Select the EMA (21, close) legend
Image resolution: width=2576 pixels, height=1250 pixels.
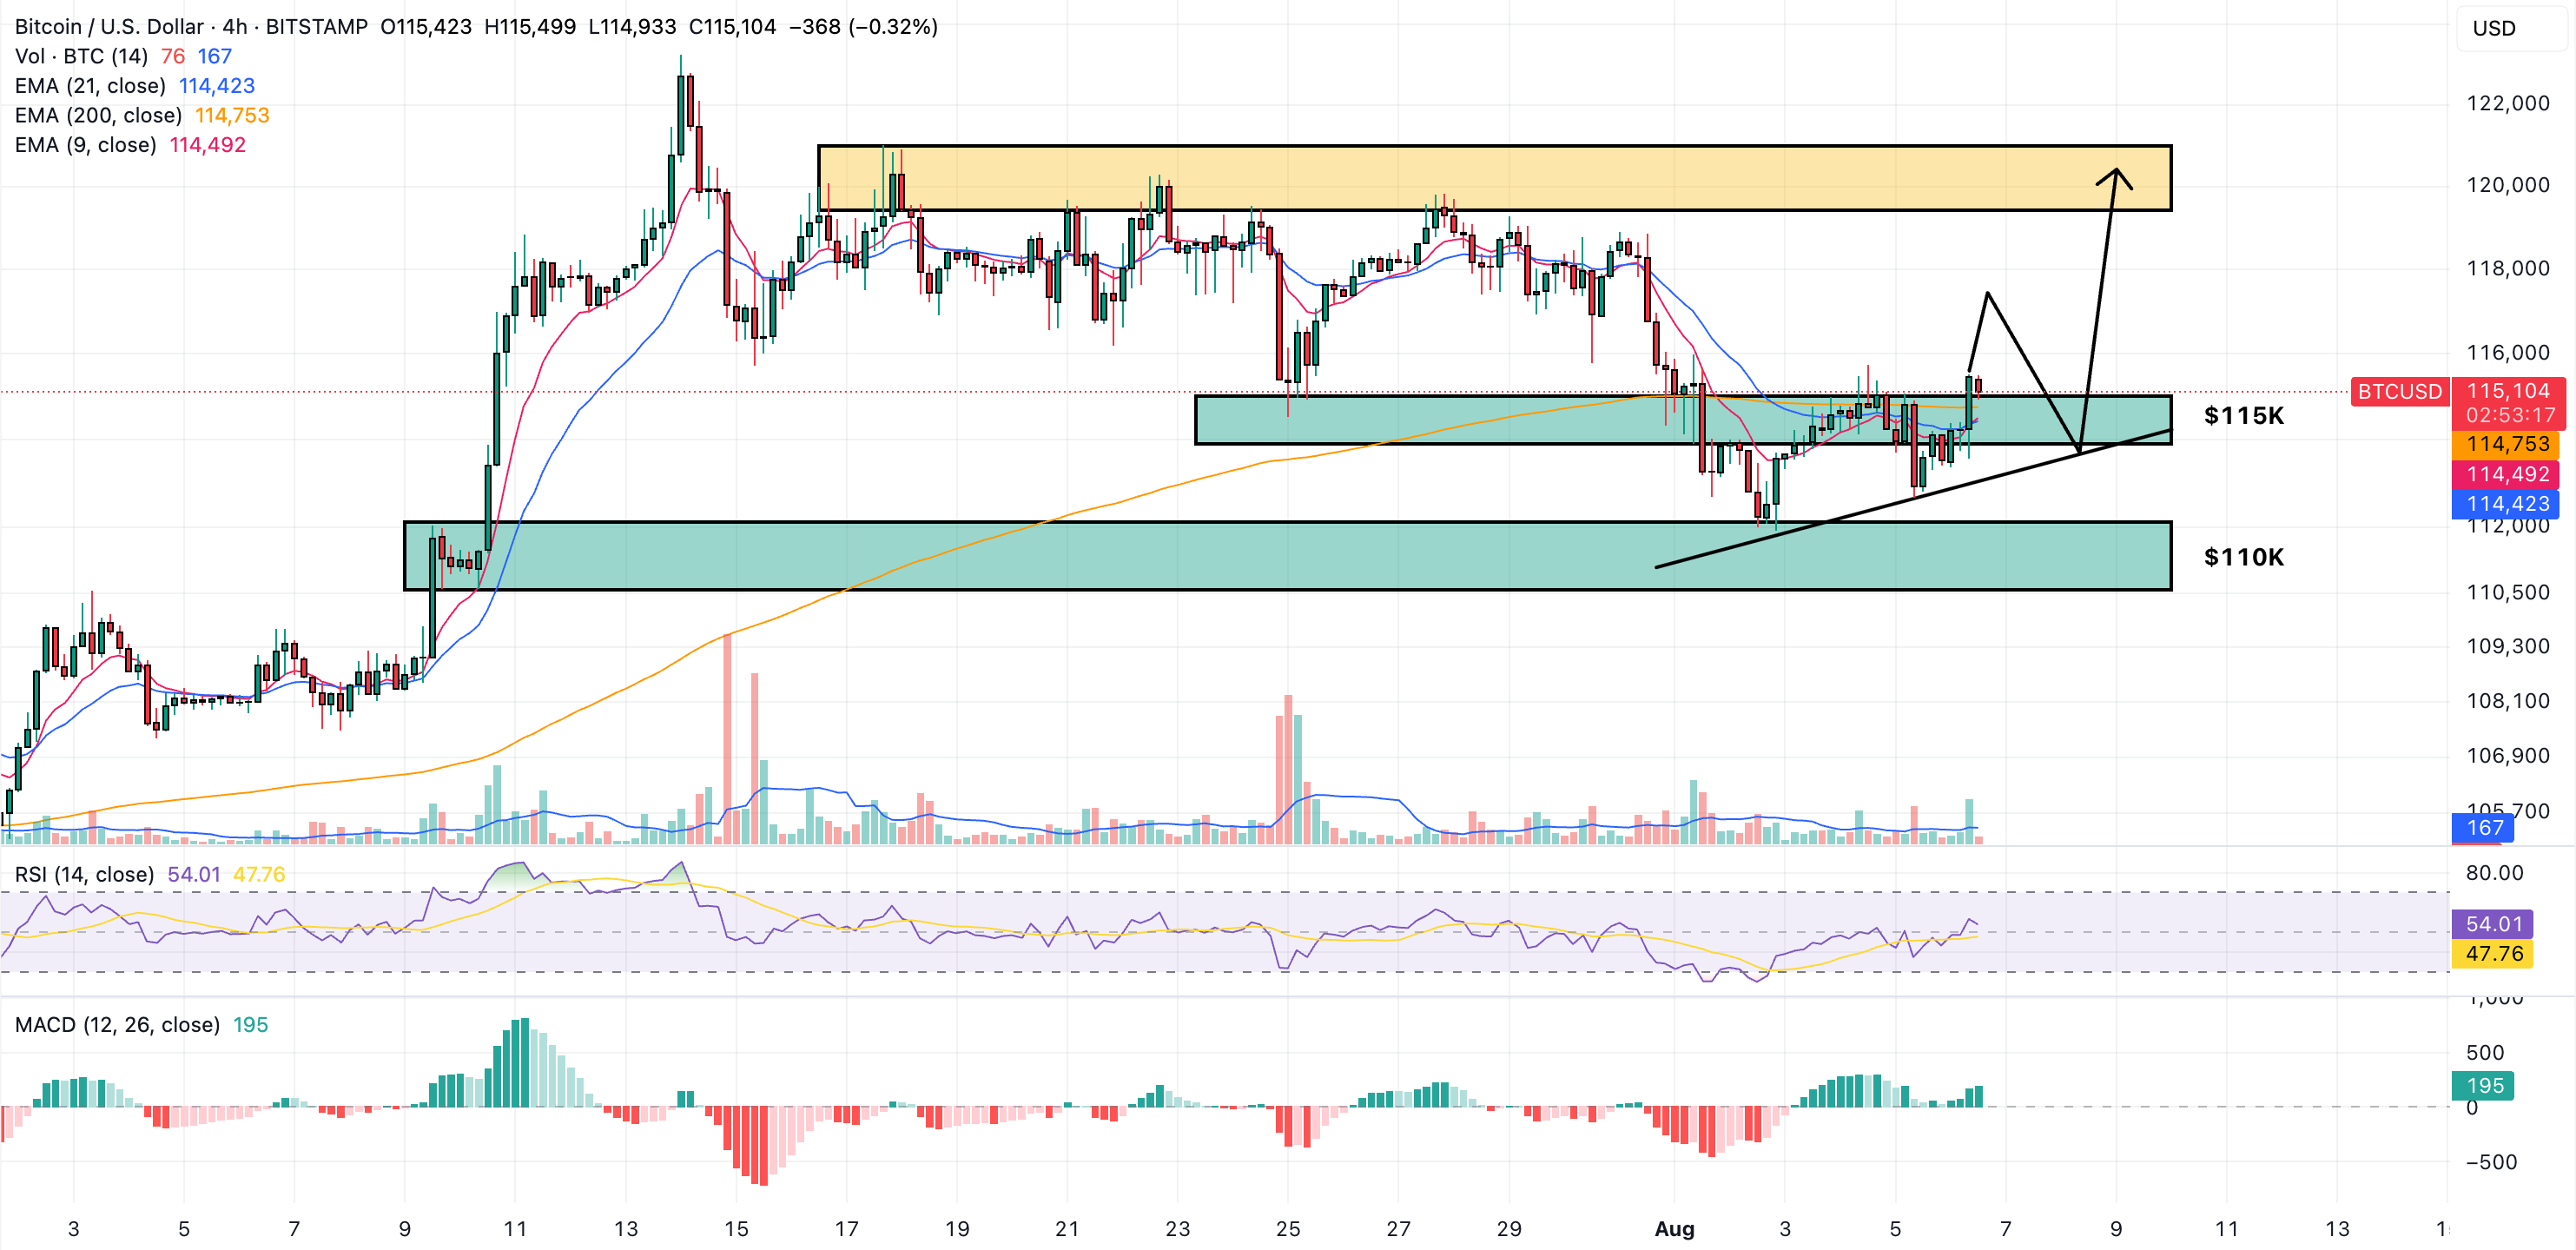[x=90, y=86]
